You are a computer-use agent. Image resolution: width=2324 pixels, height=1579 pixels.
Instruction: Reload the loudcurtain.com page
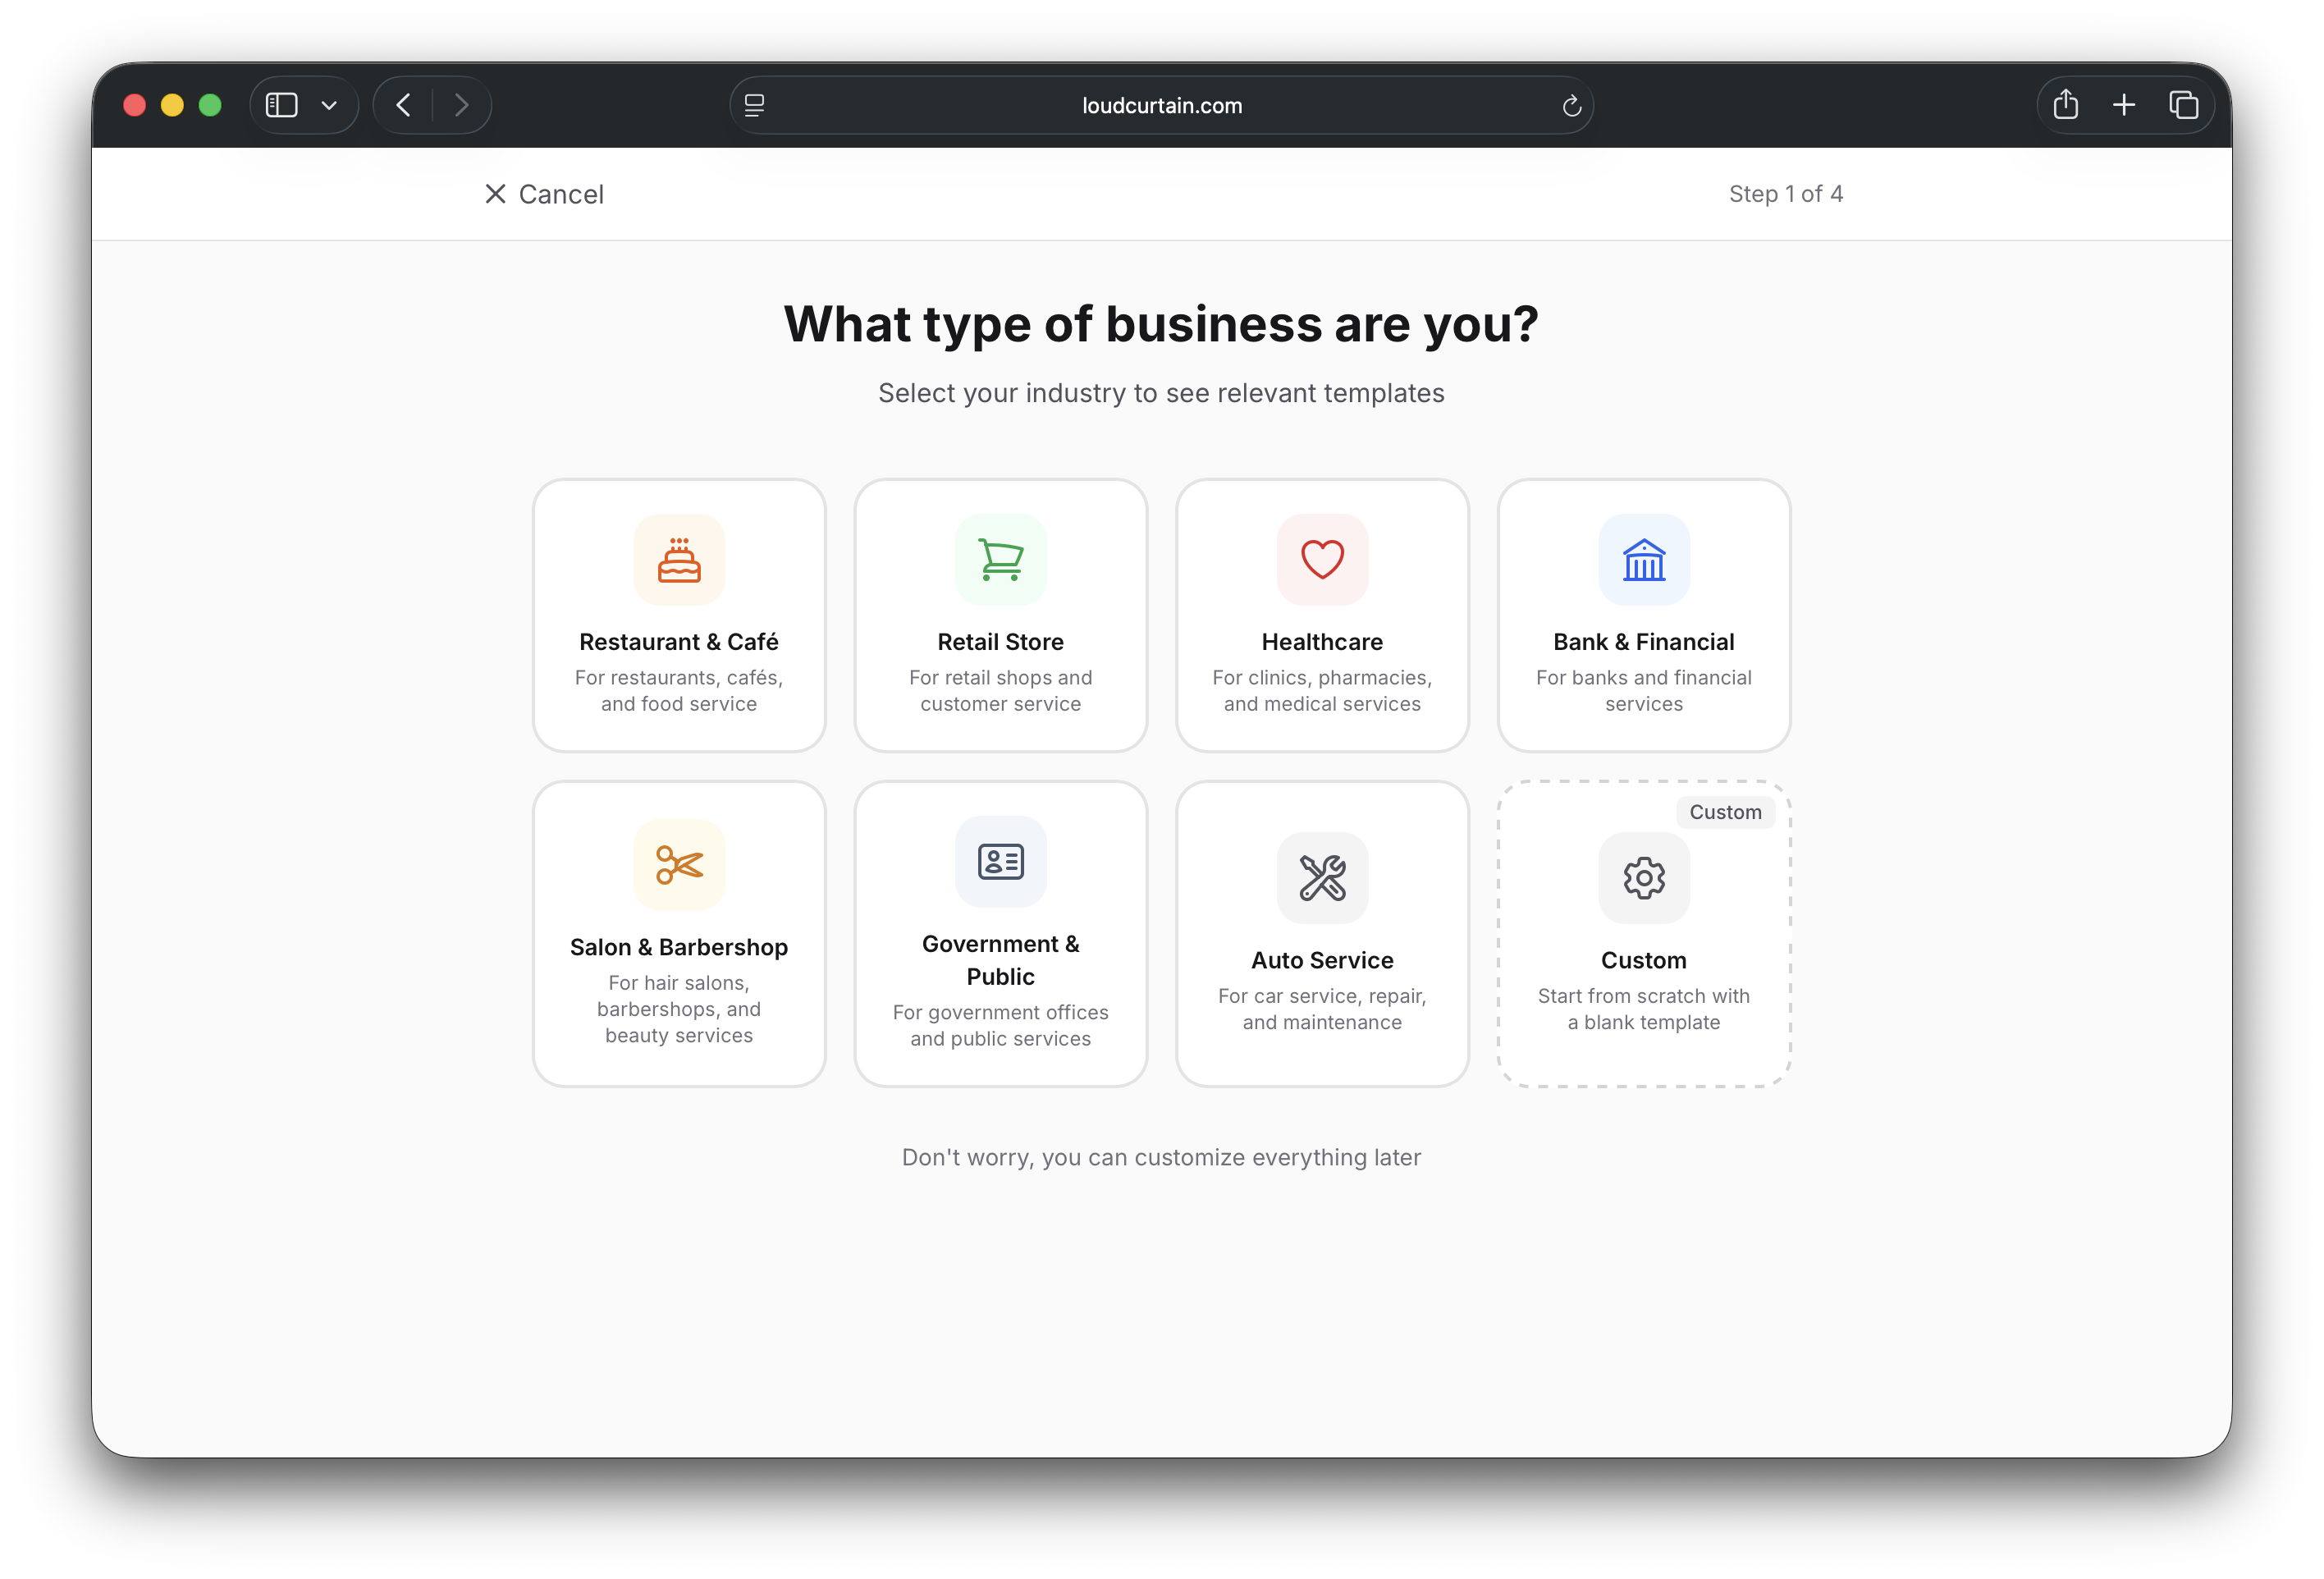[x=1571, y=106]
